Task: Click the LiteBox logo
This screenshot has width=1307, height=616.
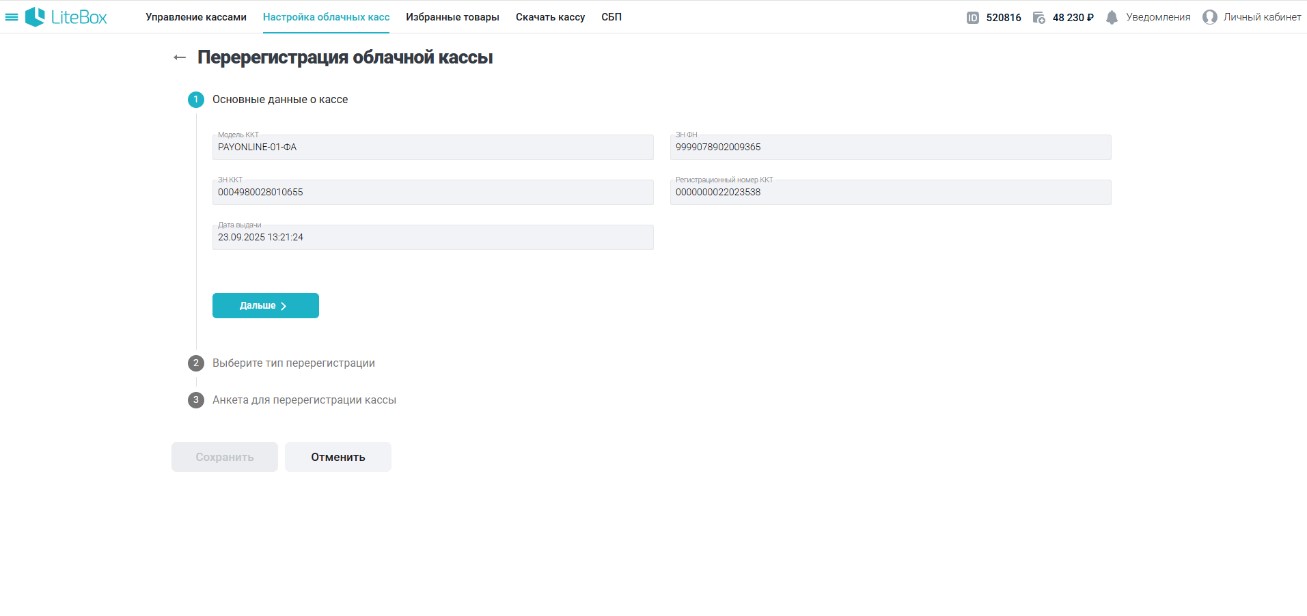Action: [x=66, y=17]
